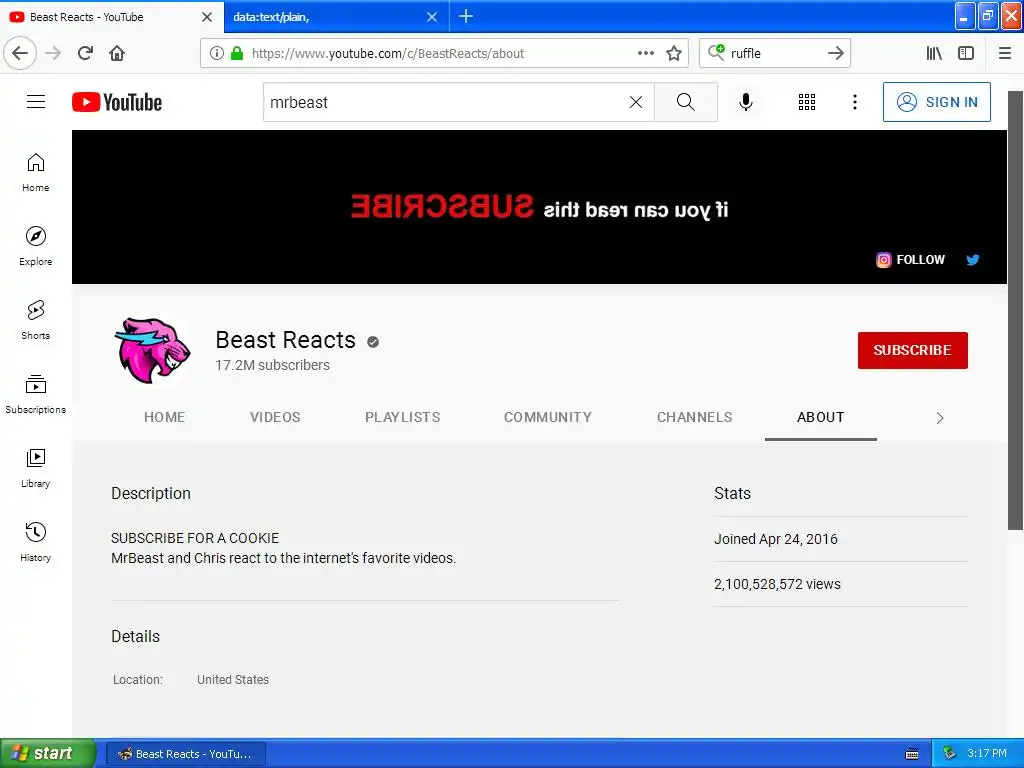The image size is (1024, 768).
Task: View secure connection padlock details
Action: click(238, 54)
